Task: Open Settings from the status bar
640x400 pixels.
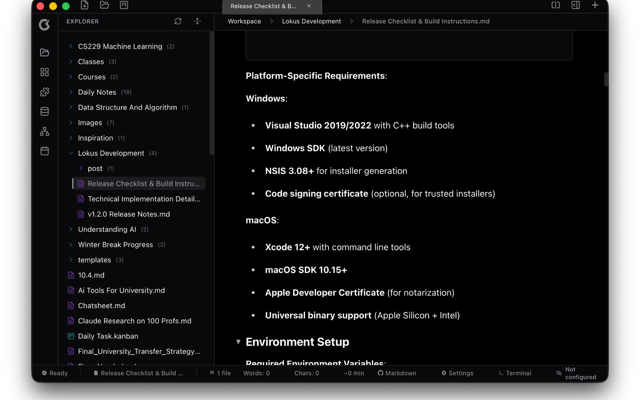Action: [x=457, y=373]
